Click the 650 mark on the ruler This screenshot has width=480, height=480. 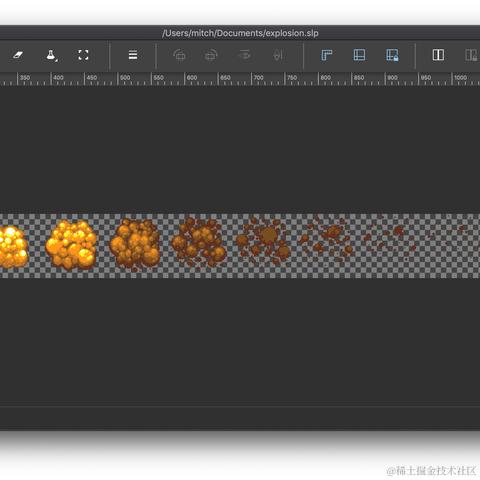(x=225, y=78)
